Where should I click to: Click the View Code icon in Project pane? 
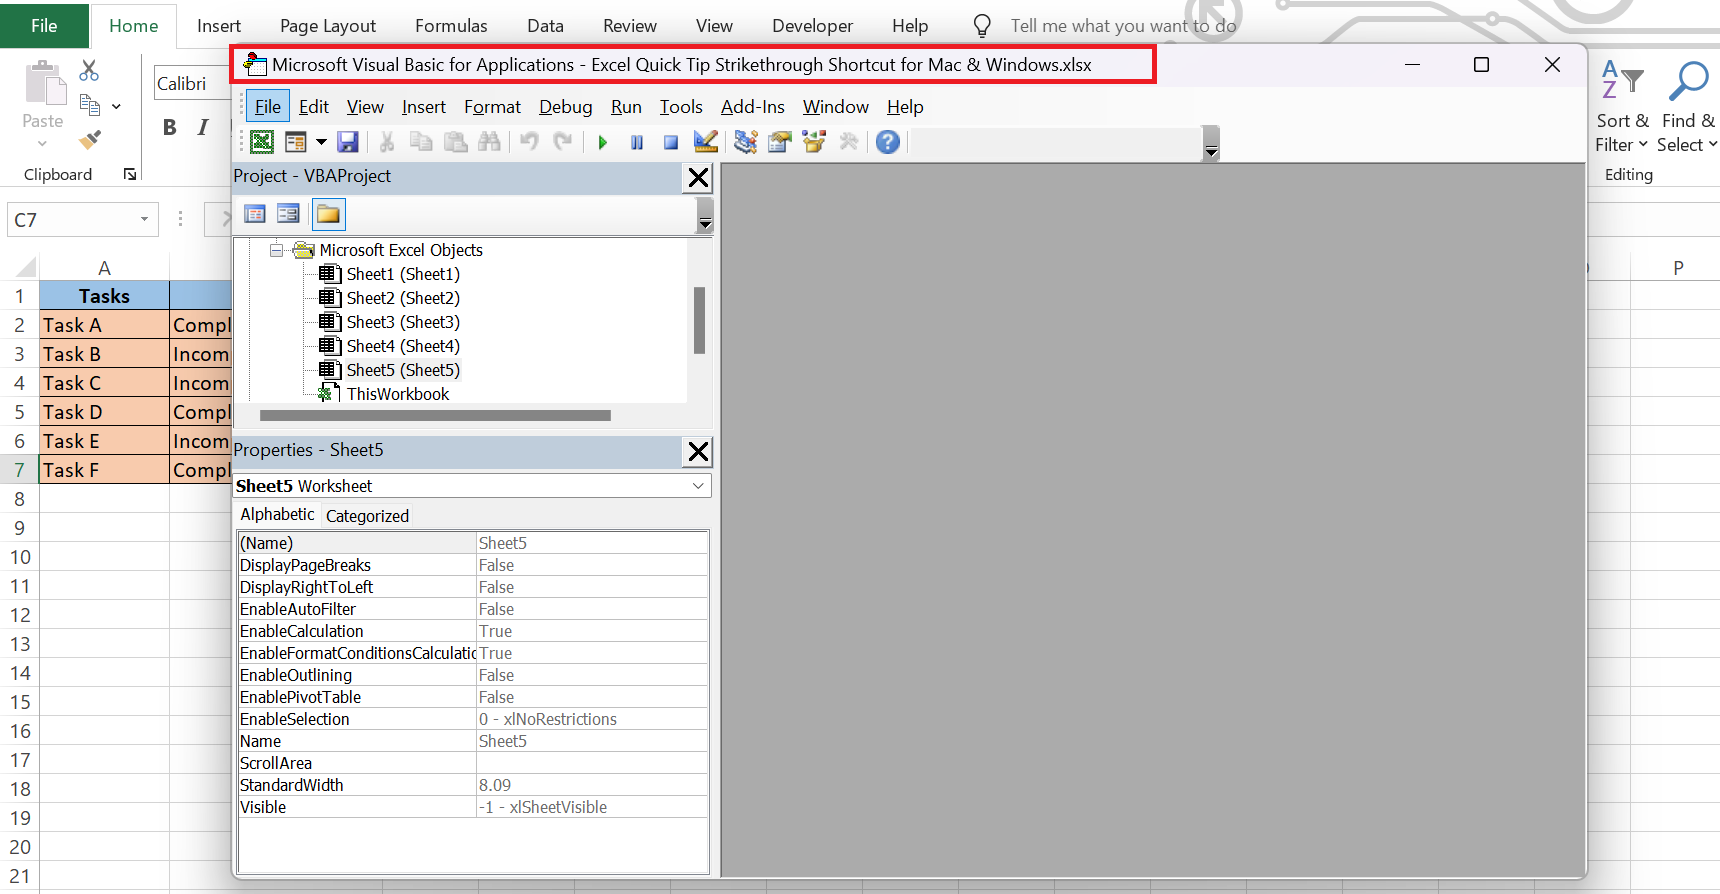tap(255, 214)
